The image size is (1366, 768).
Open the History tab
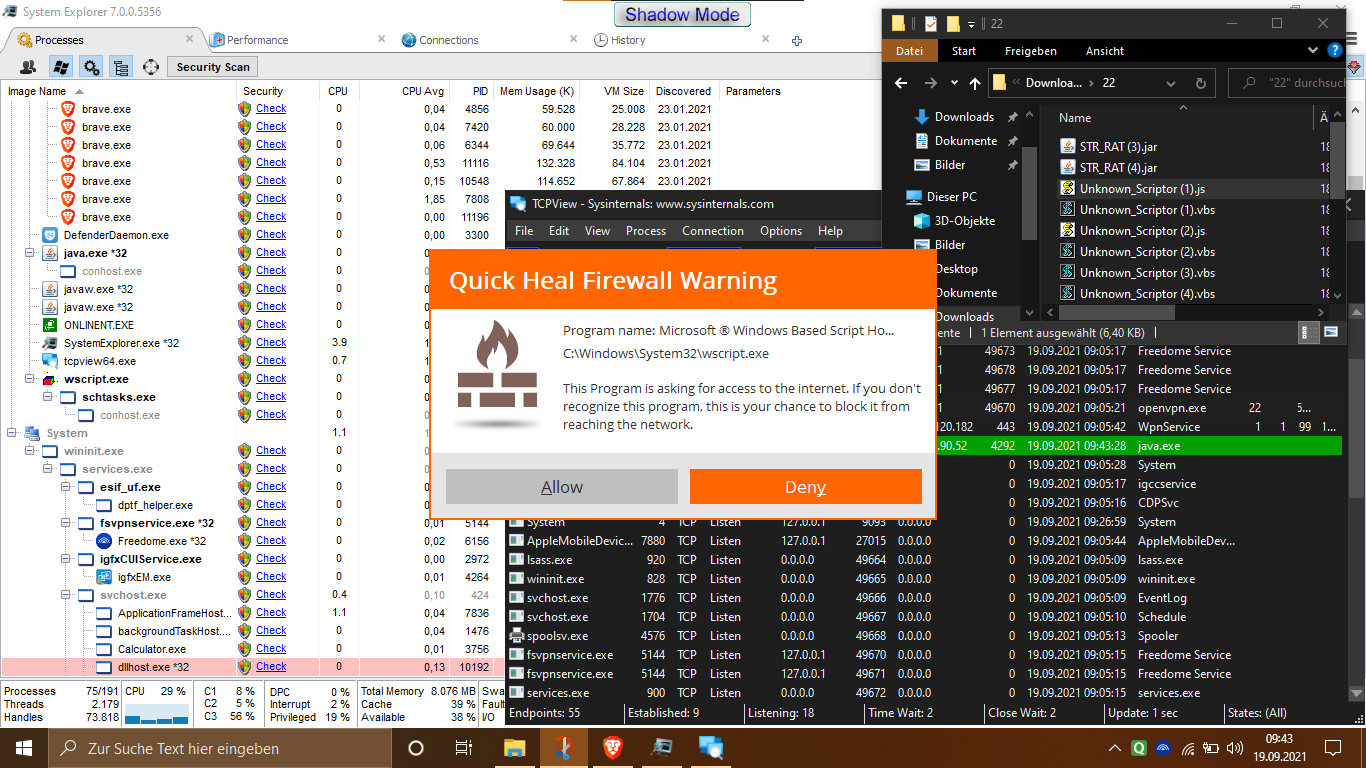[x=628, y=40]
